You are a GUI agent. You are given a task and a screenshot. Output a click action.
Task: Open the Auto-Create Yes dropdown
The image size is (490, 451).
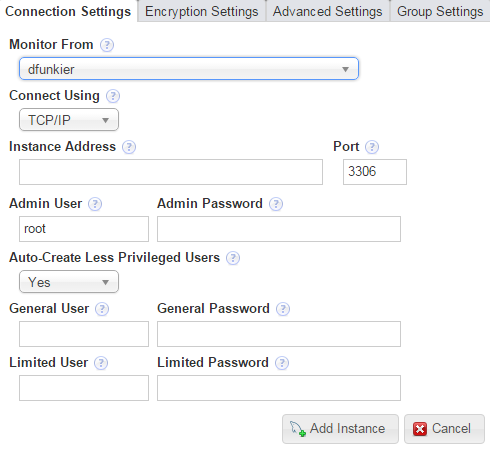(x=69, y=282)
